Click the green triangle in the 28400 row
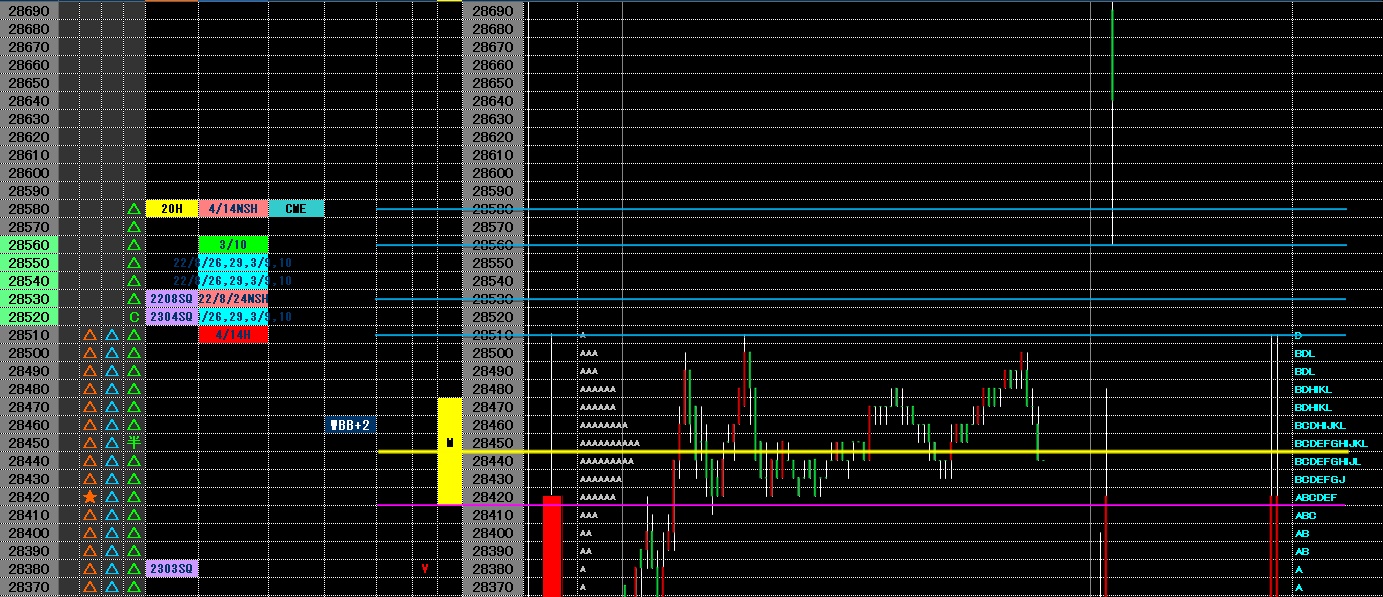This screenshot has height=597, width=1383. click(x=134, y=533)
